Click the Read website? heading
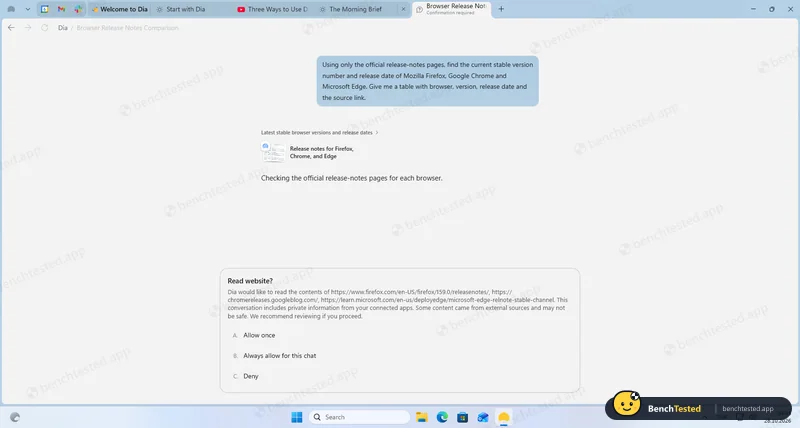This screenshot has height=428, width=800. pos(250,281)
